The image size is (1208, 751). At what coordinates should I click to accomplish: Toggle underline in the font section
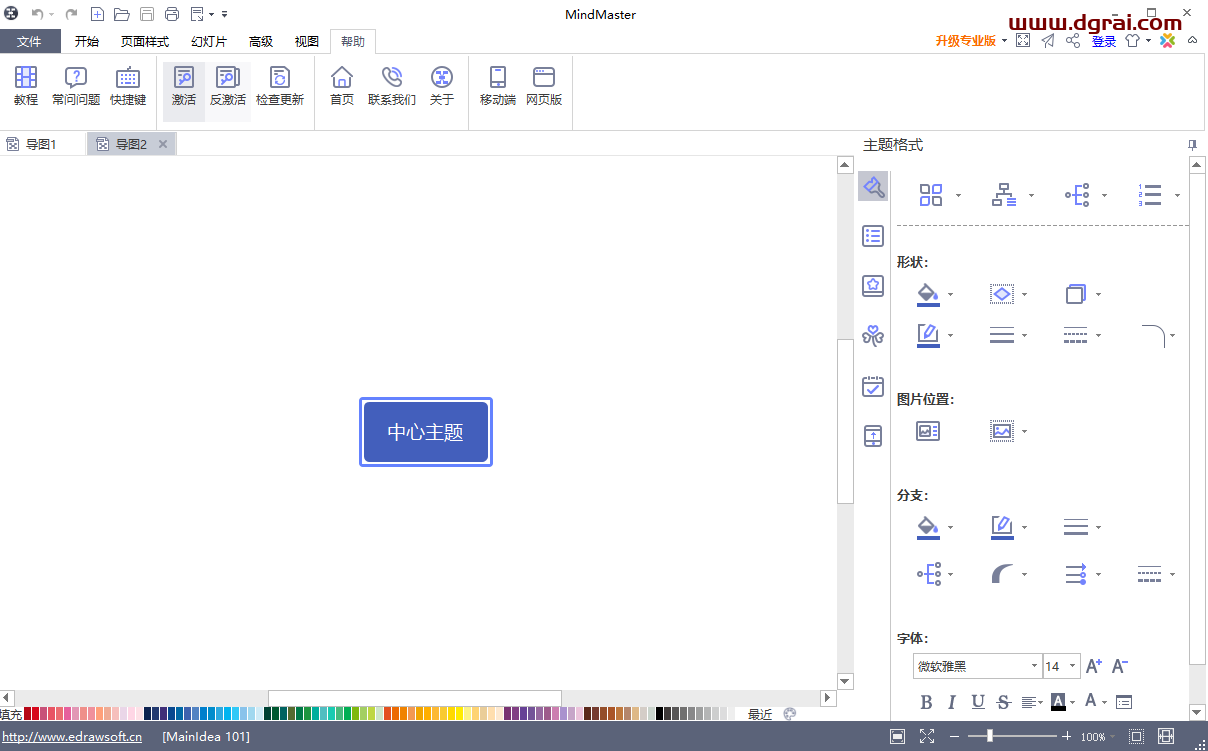pyautogui.click(x=977, y=702)
